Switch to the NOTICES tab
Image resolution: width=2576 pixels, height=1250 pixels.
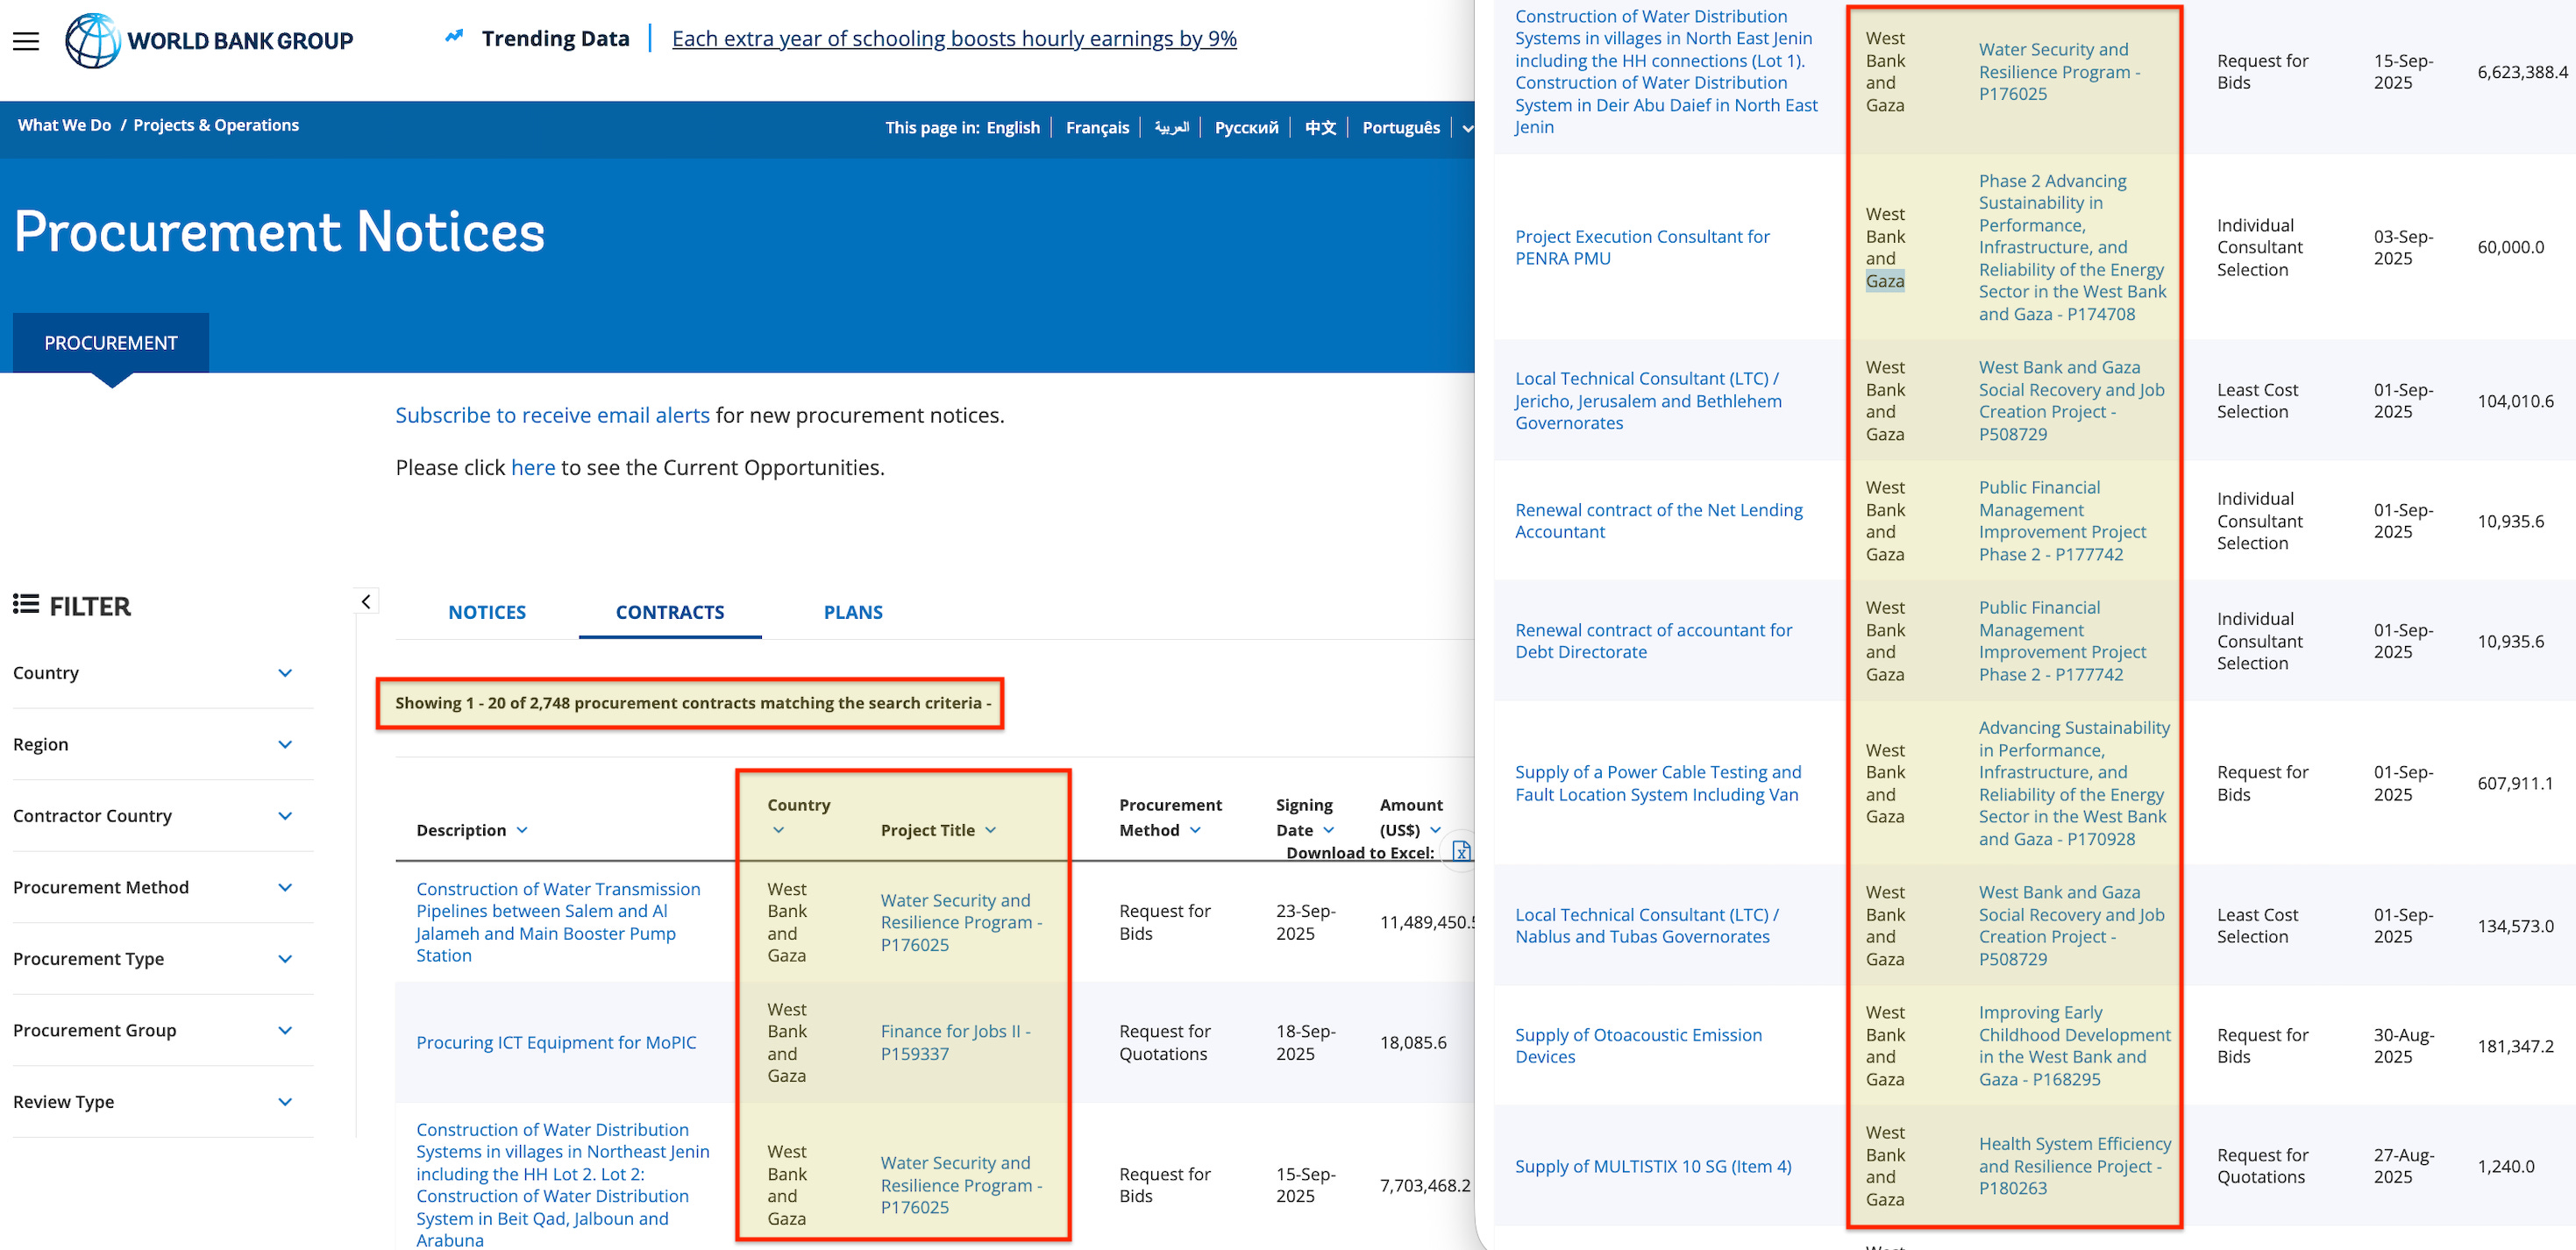click(487, 612)
